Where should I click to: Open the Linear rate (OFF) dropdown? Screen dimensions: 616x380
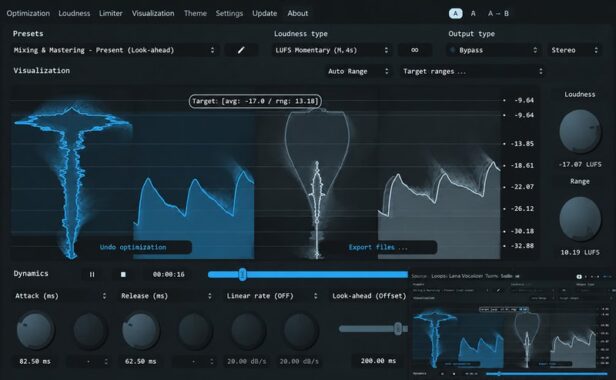coord(271,296)
